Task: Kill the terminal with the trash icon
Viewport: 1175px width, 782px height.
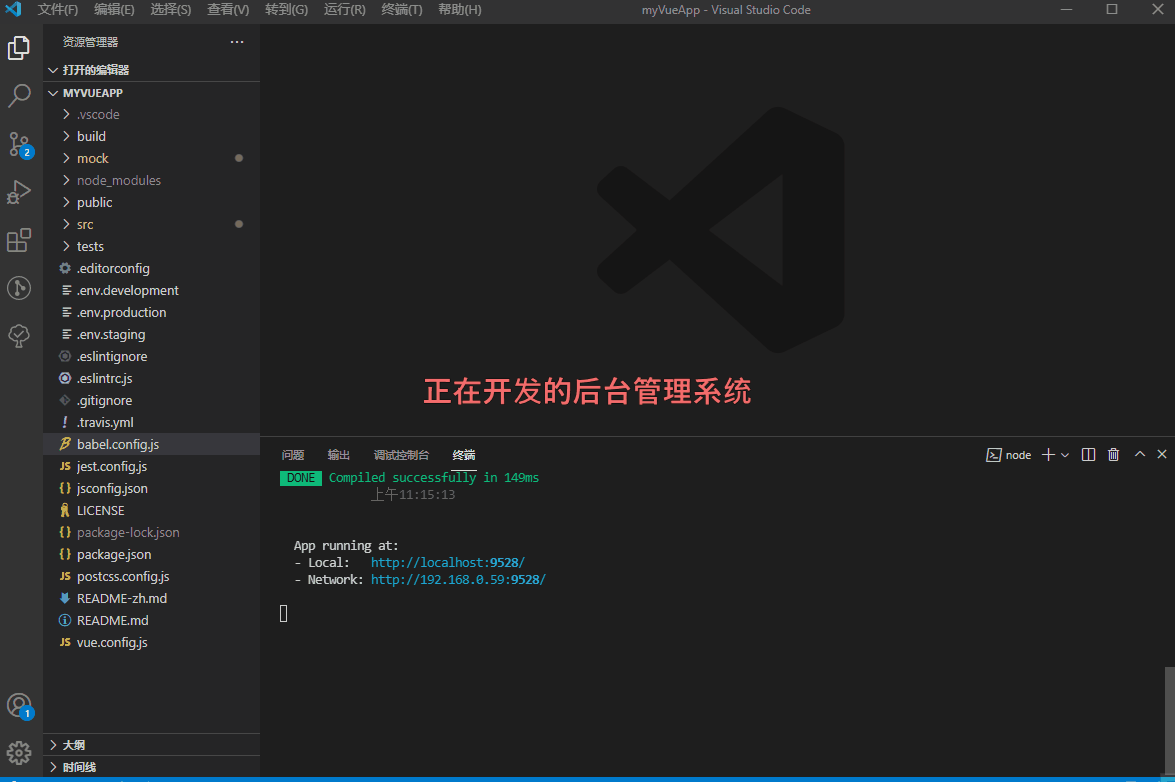Action: click(x=1113, y=454)
